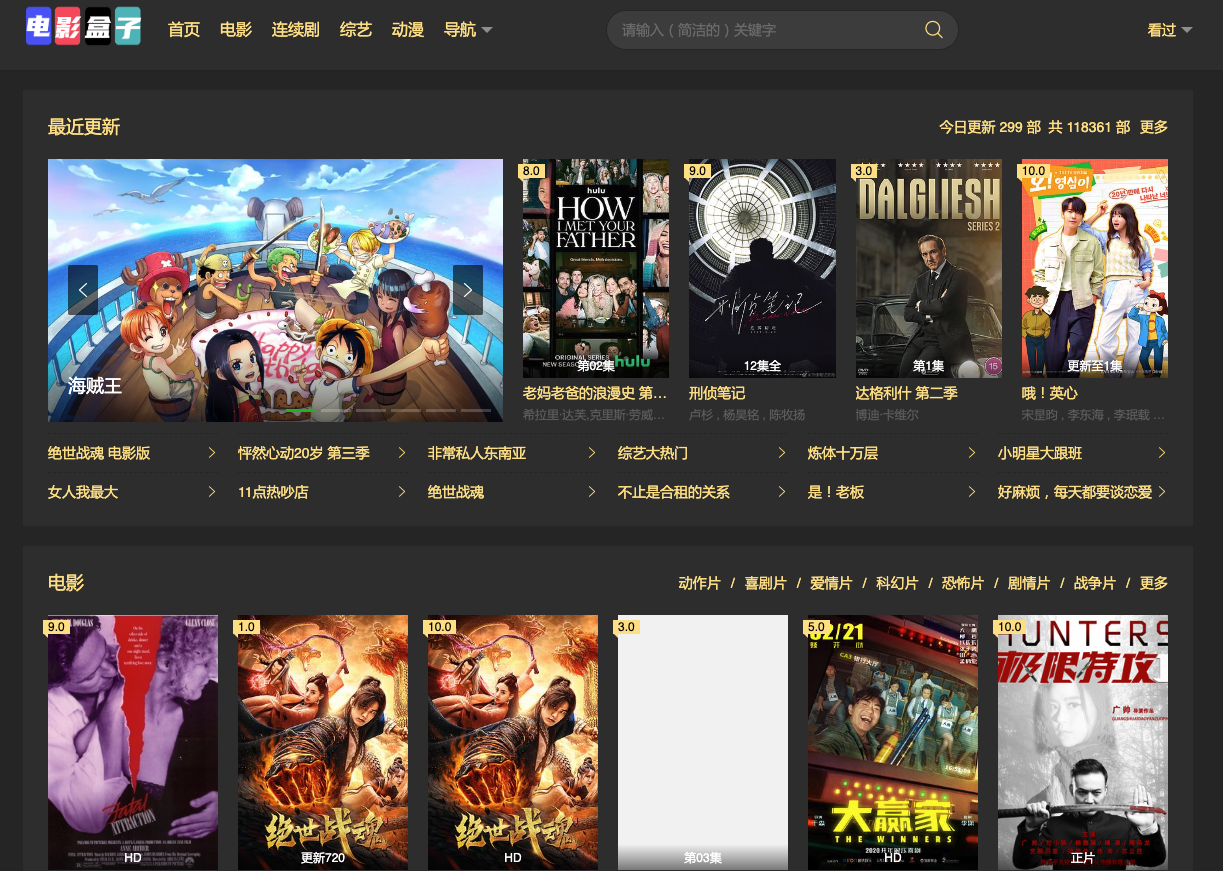Filter movies by 喜剧片

(765, 583)
